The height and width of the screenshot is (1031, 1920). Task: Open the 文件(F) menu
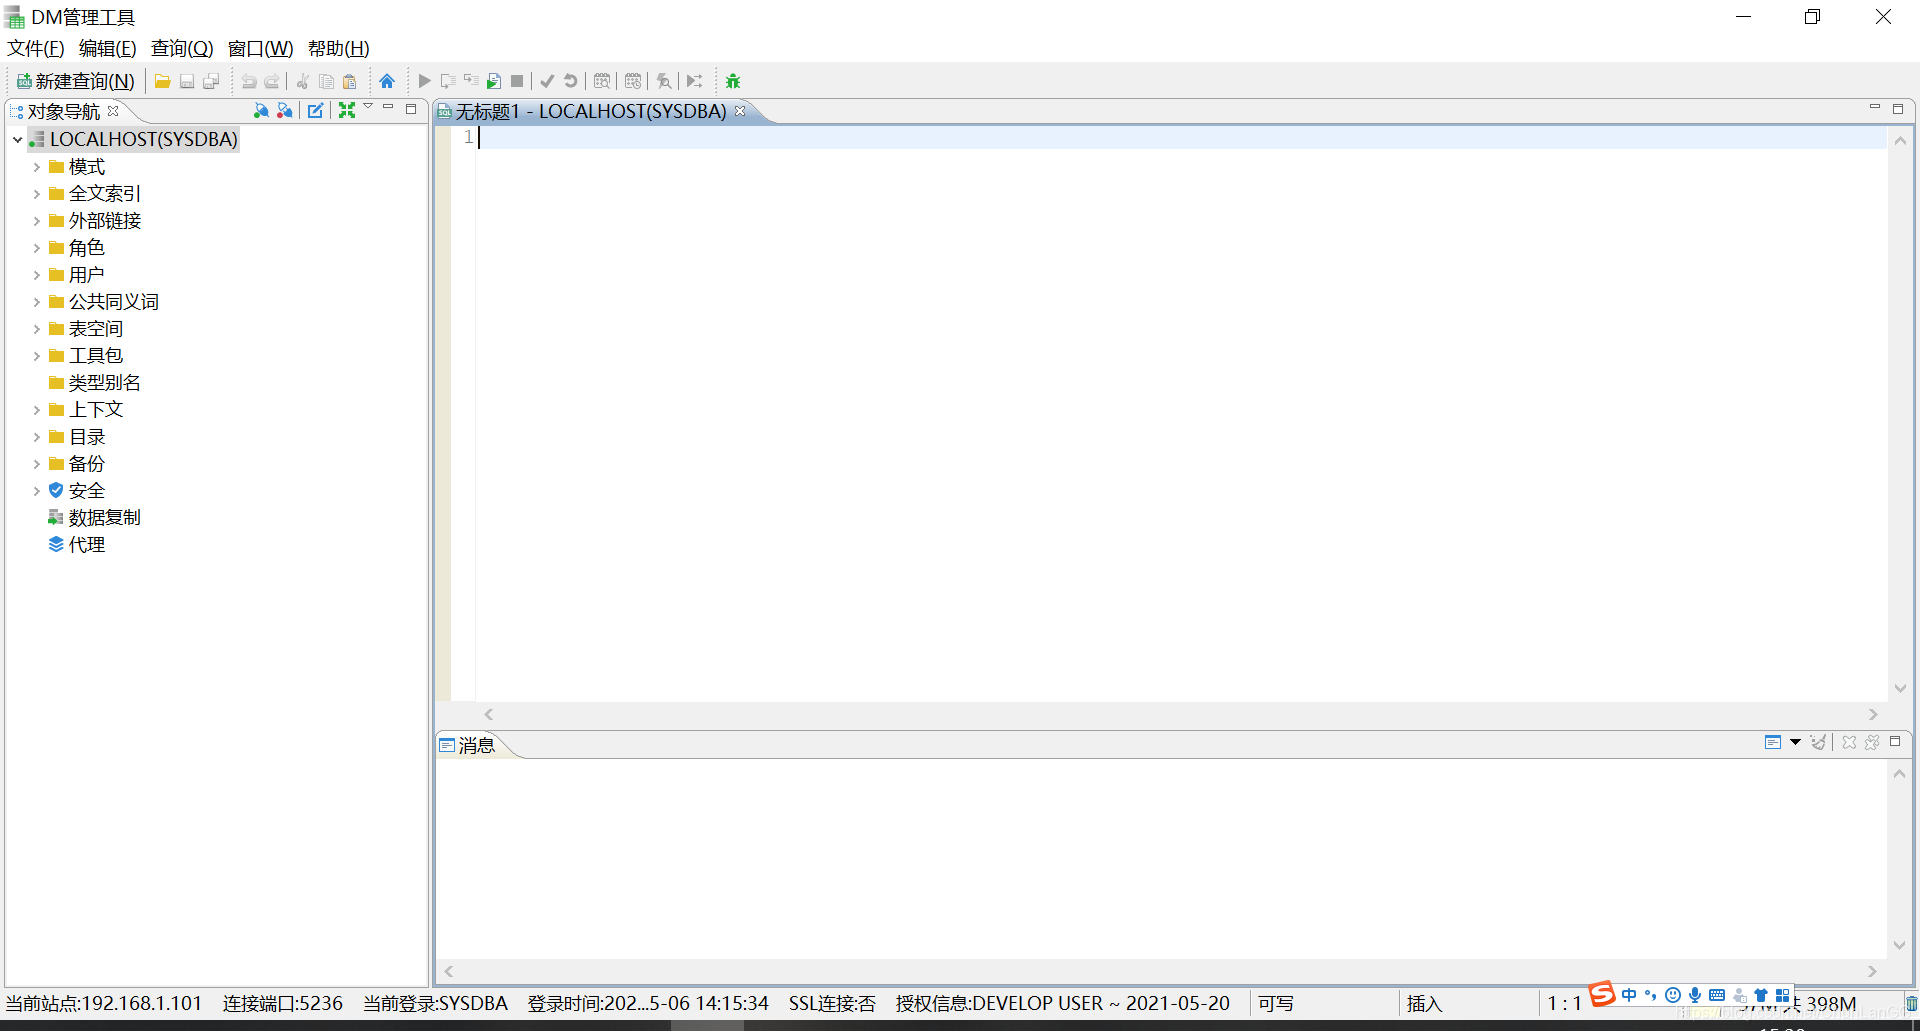click(x=36, y=48)
